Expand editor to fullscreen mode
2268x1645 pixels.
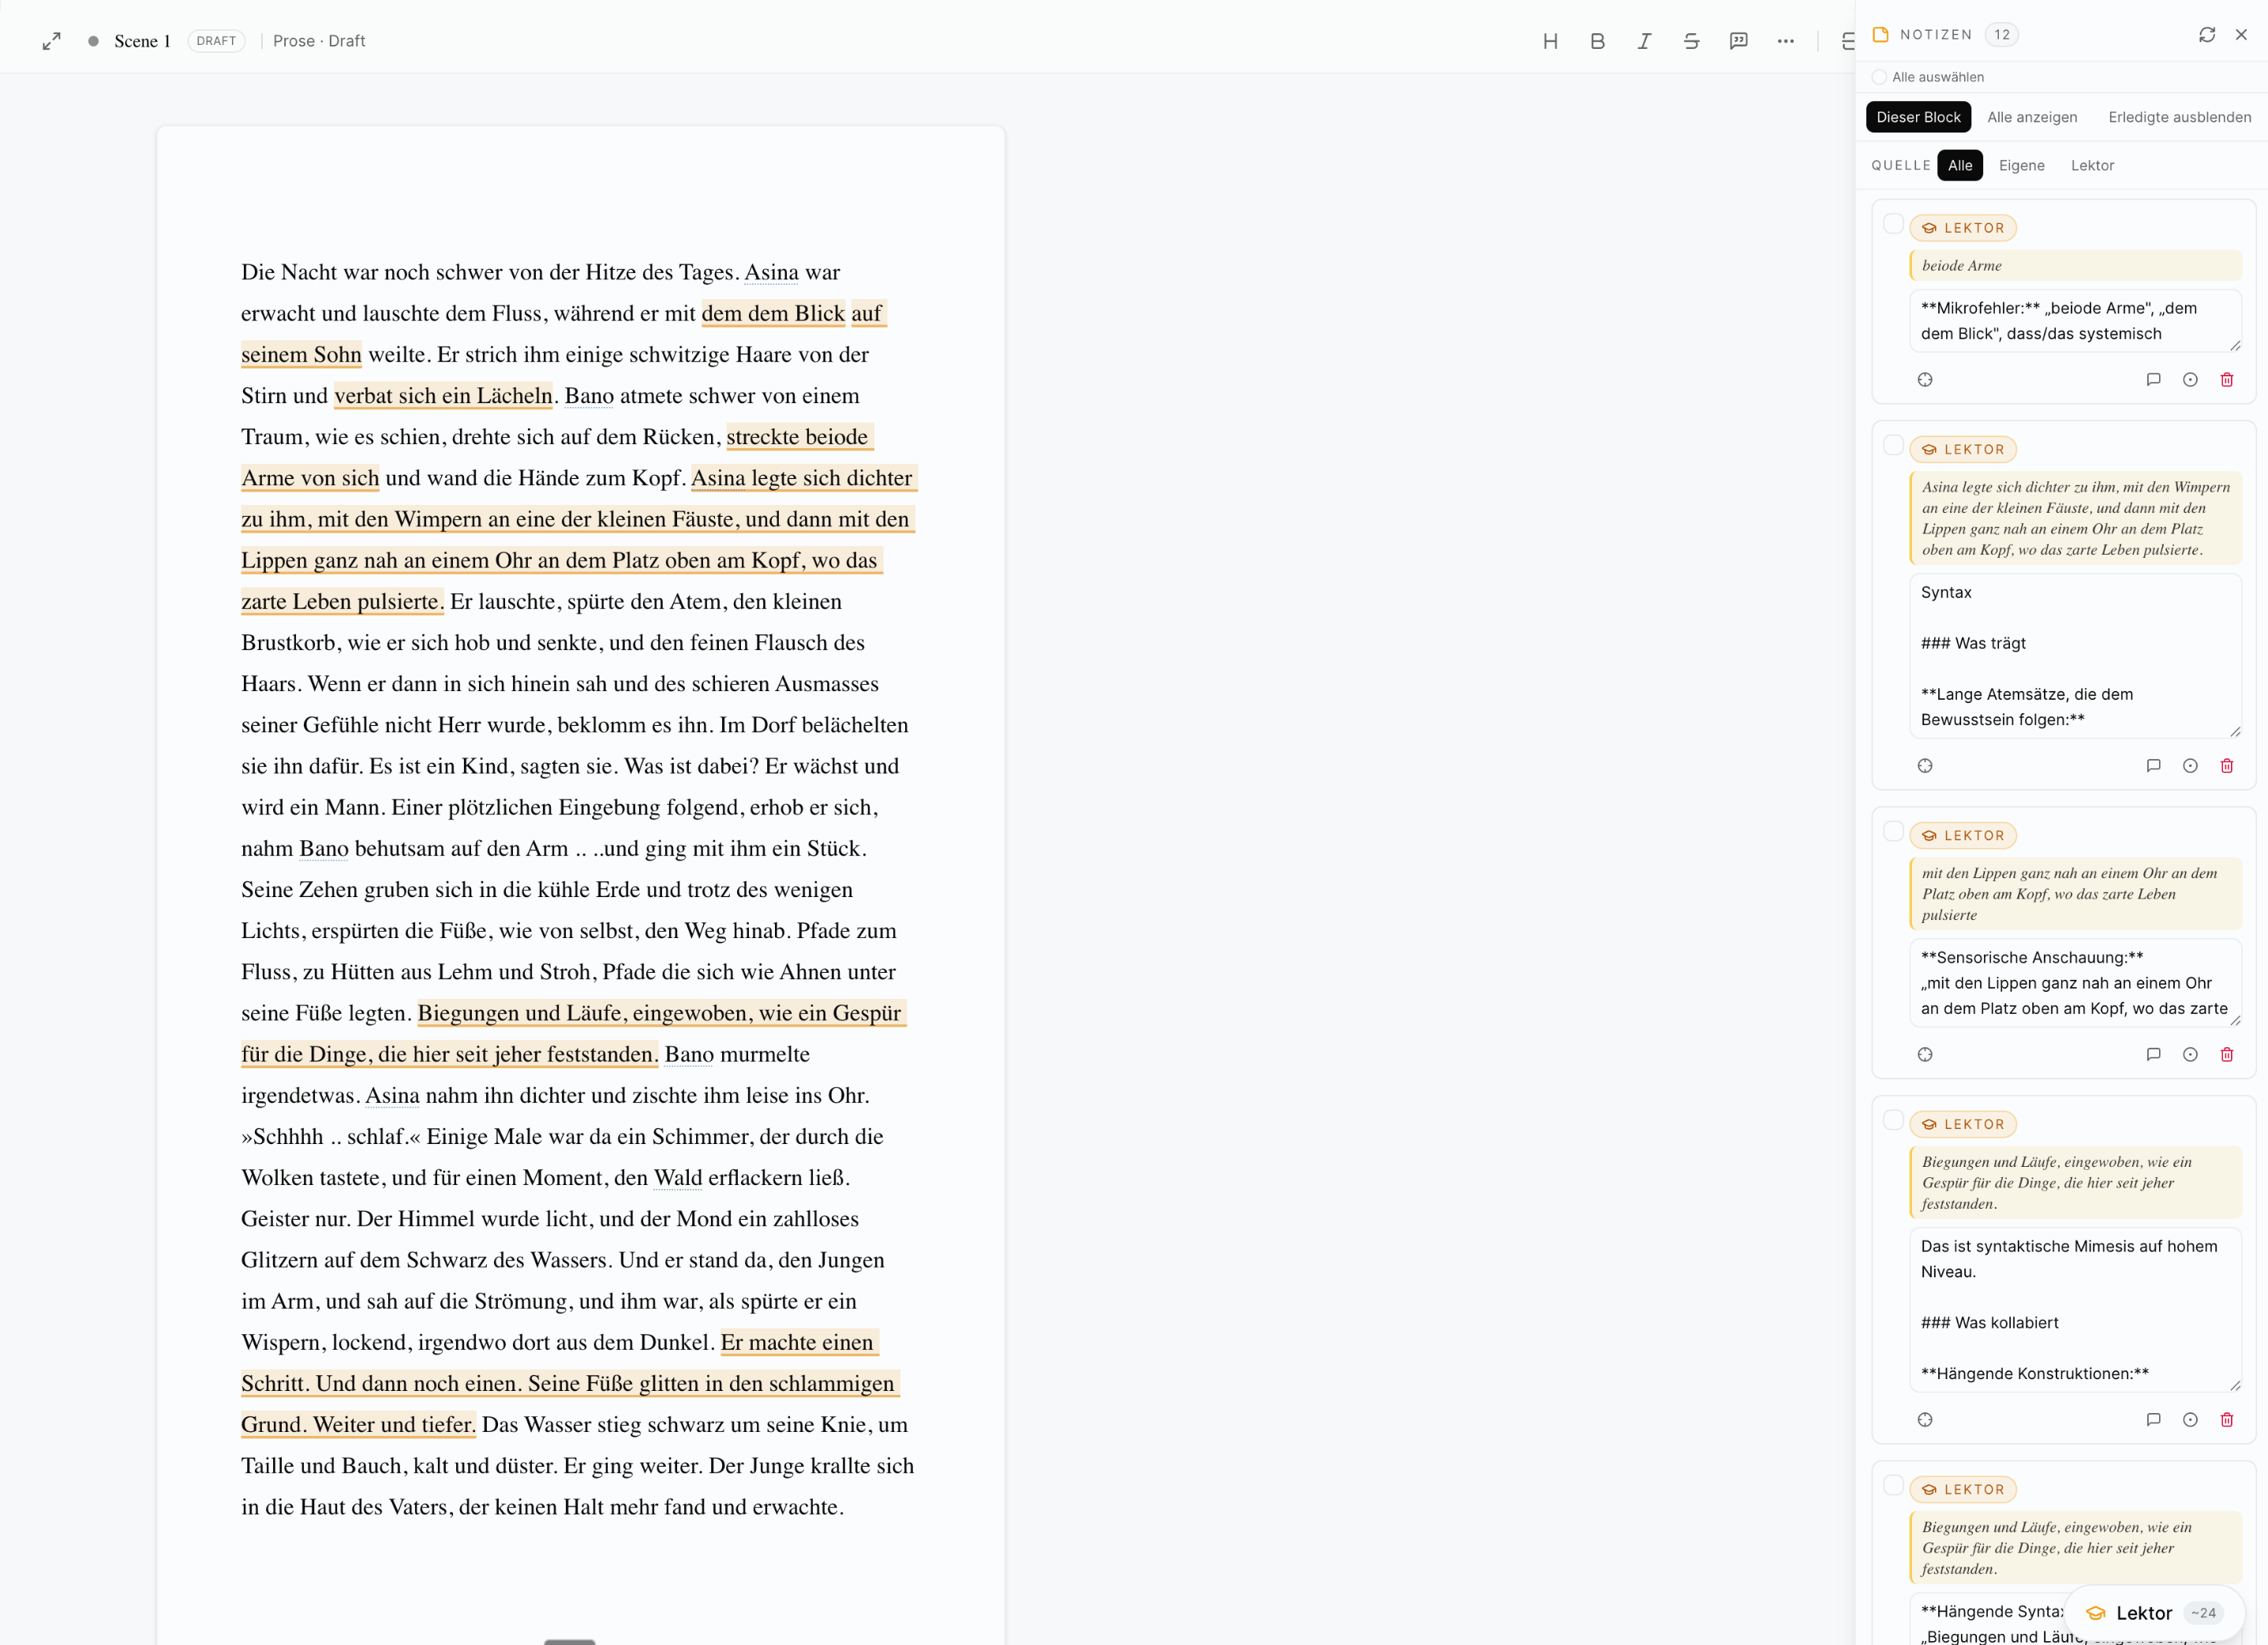52,41
